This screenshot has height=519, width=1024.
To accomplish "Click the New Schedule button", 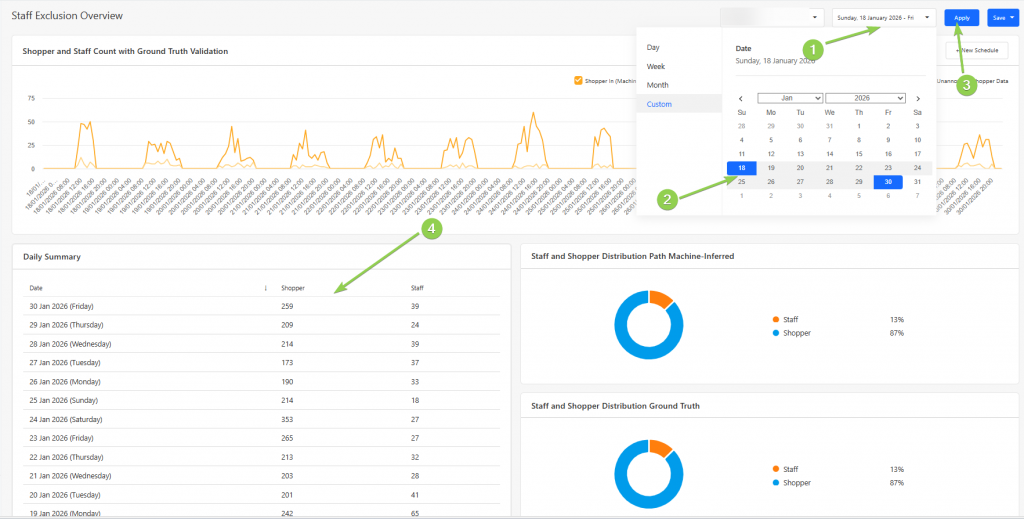I will click(x=977, y=50).
